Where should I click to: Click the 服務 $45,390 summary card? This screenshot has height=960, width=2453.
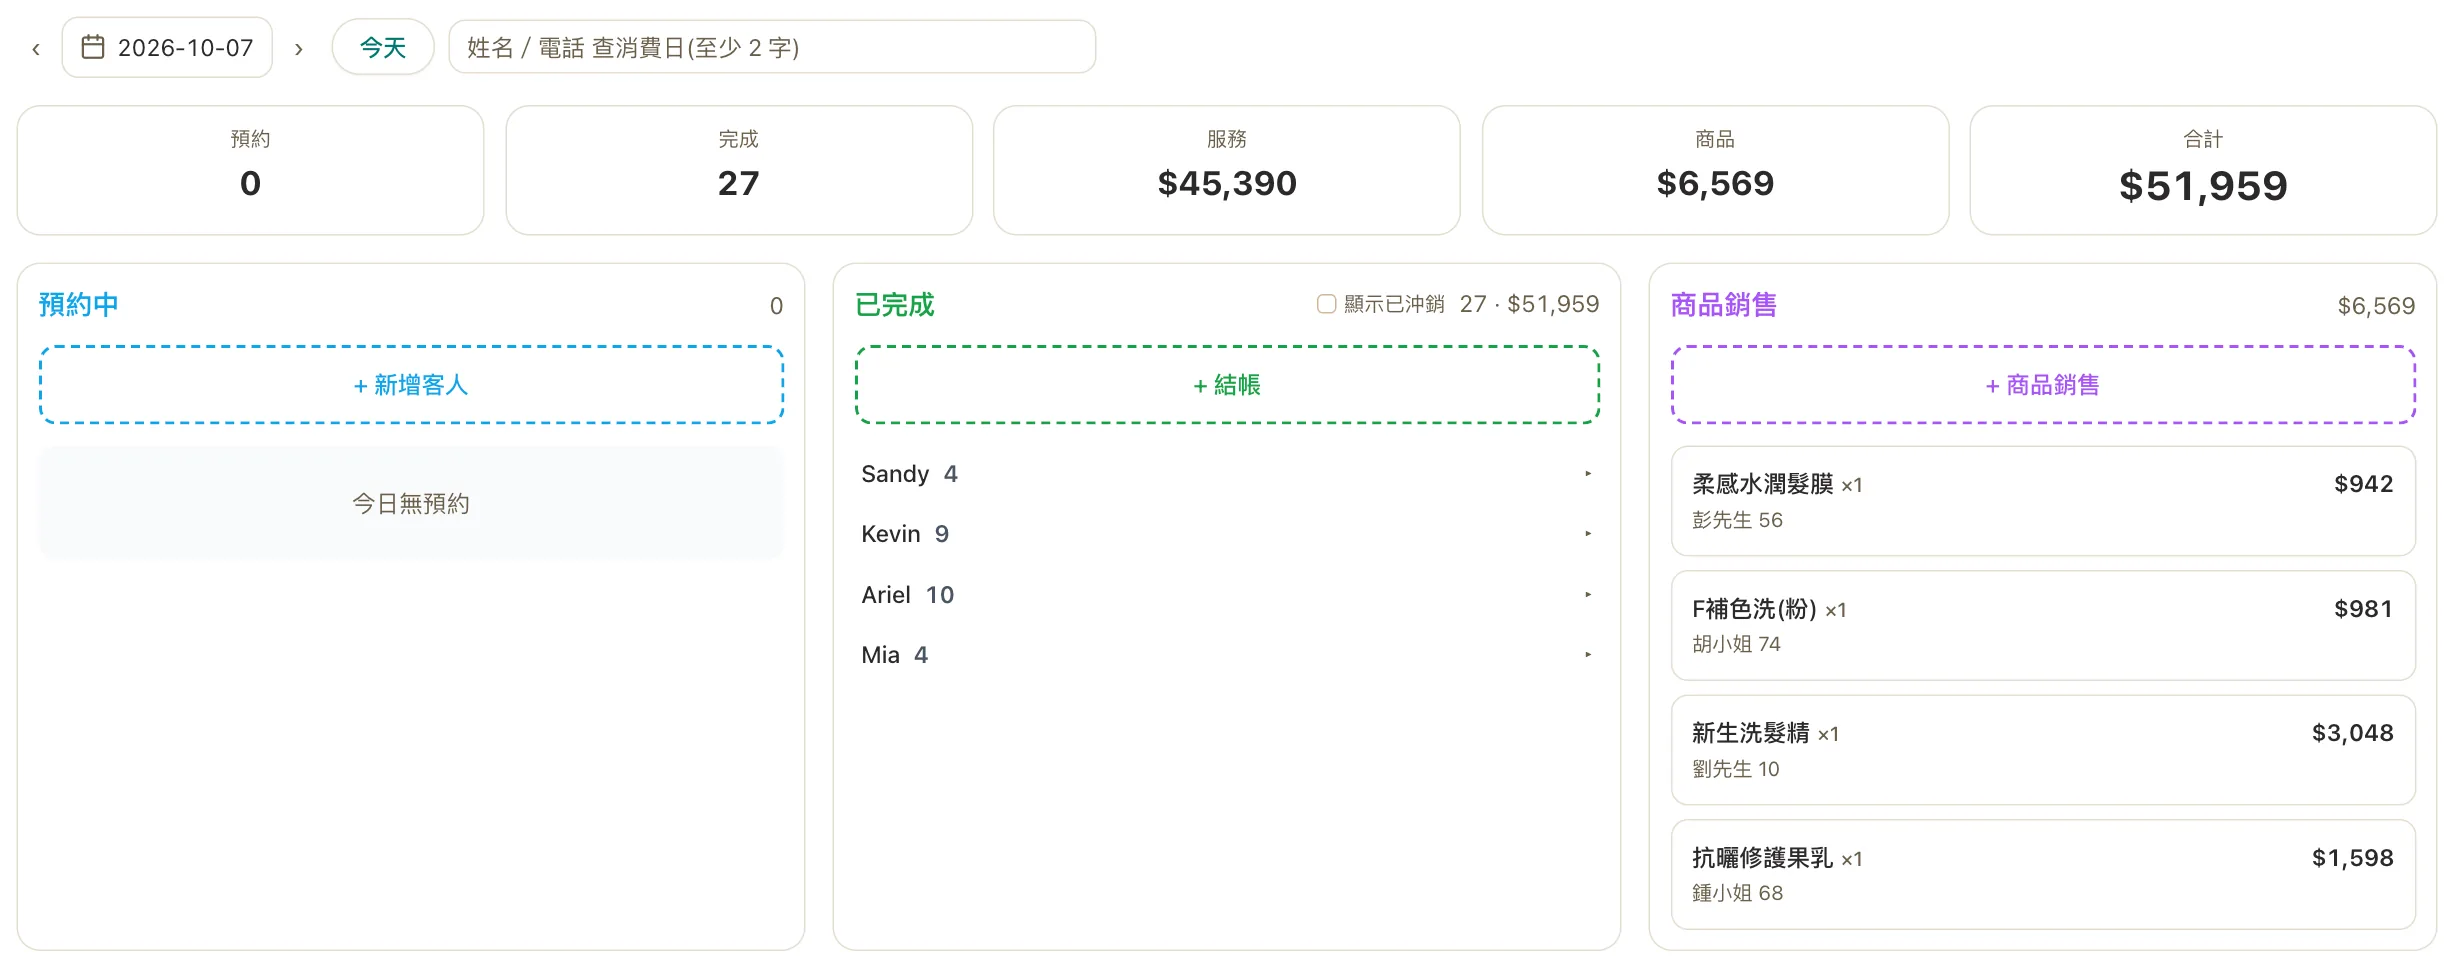1227,170
